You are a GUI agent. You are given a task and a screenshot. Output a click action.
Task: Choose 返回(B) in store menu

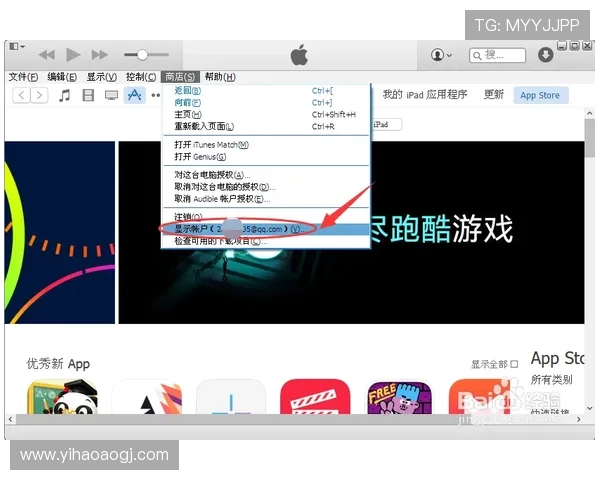point(266,91)
